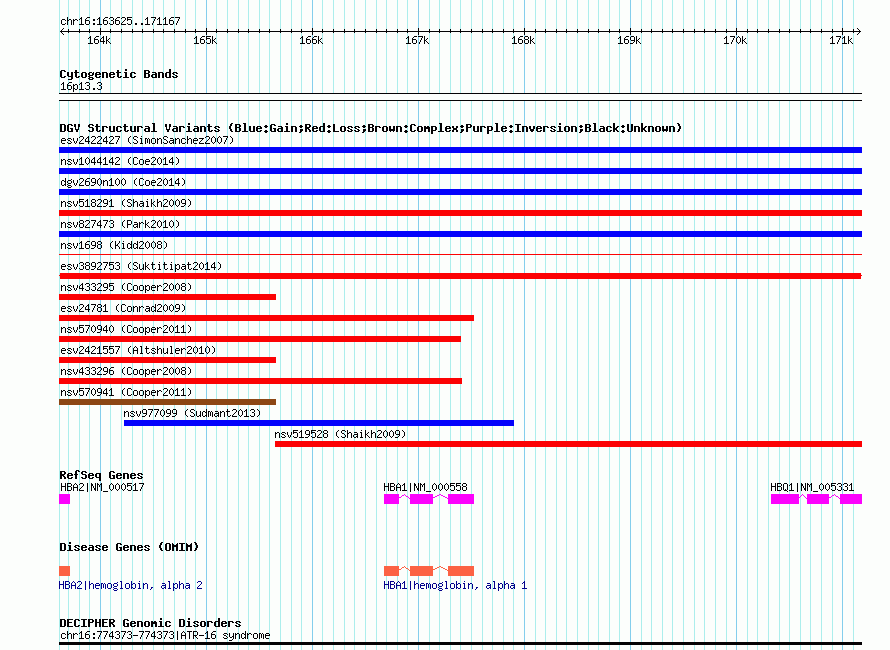The width and height of the screenshot is (890, 650).
Task: Click the esv3892753 (Suktitipat2014) label
Action: click(141, 266)
